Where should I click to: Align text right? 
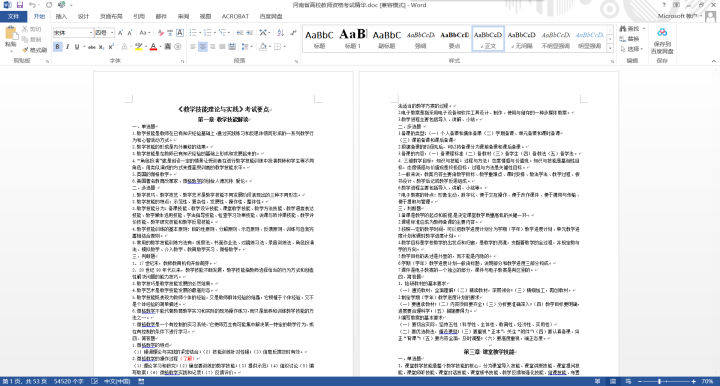[x=213, y=47]
